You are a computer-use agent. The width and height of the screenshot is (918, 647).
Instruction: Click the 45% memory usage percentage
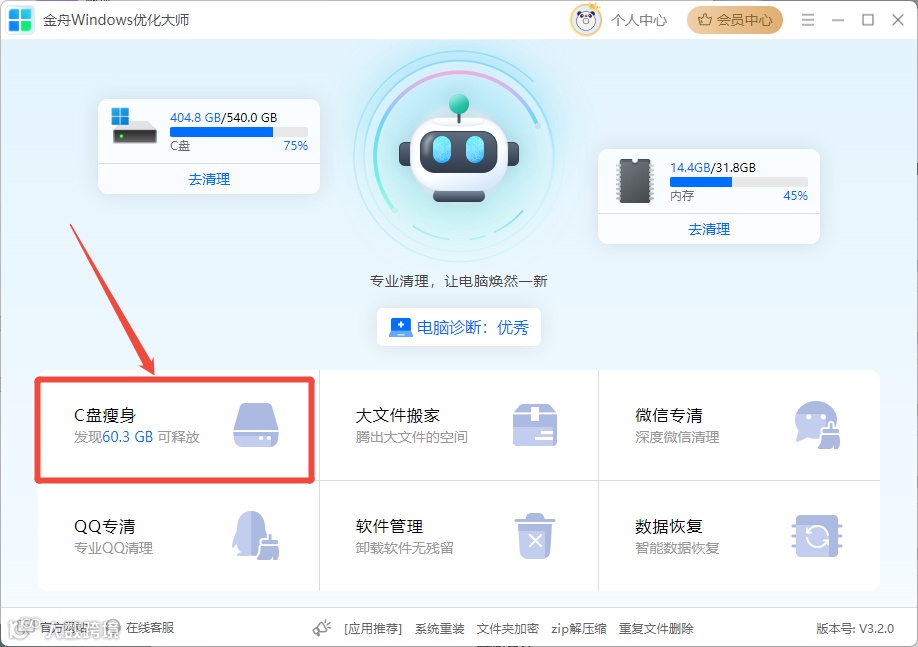tap(796, 196)
